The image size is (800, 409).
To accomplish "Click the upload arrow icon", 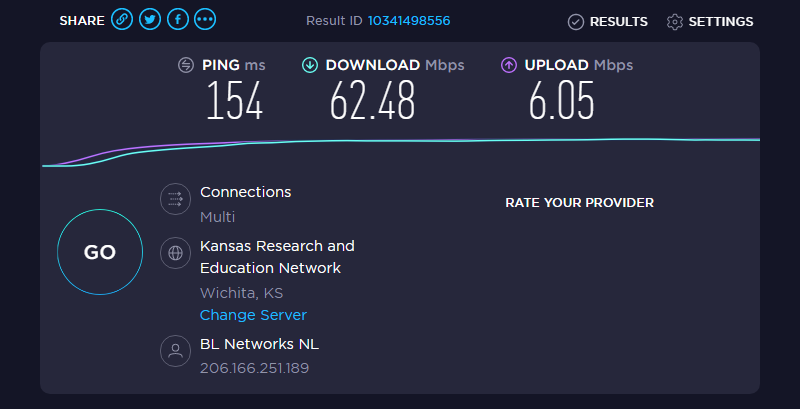I will click(509, 65).
